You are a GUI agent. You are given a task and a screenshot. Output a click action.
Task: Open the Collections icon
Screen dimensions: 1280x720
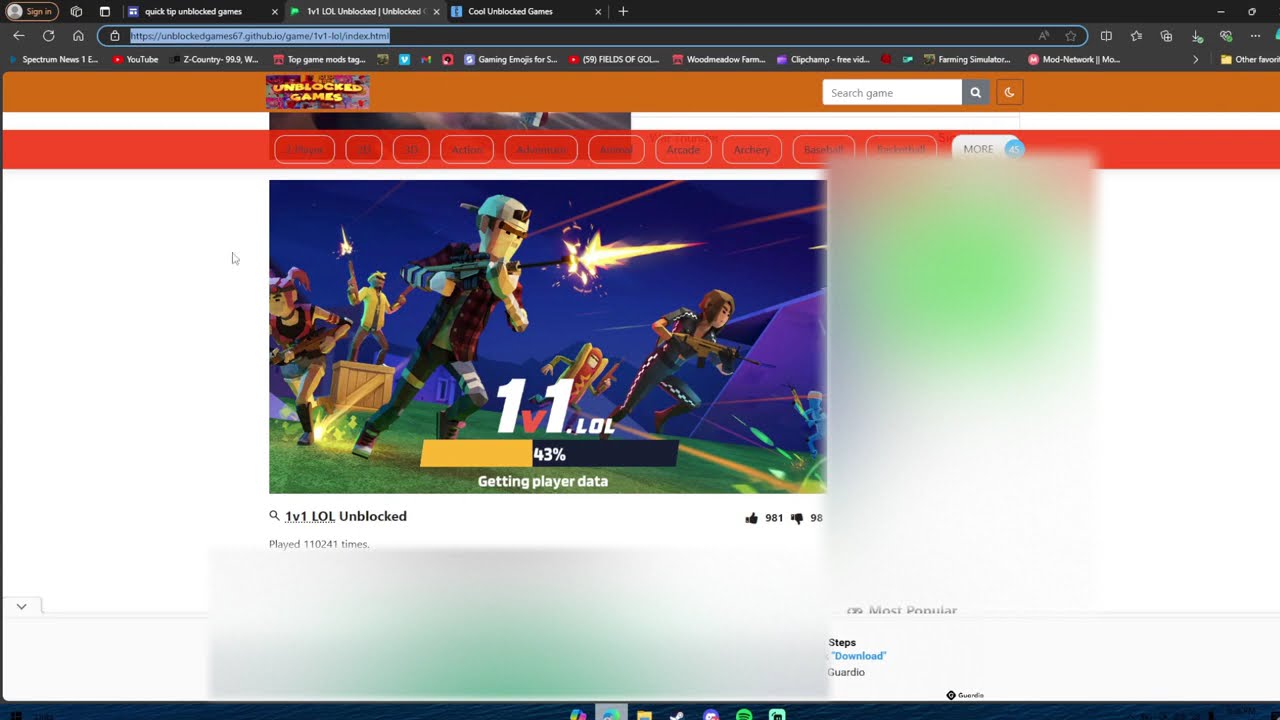pos(1166,36)
